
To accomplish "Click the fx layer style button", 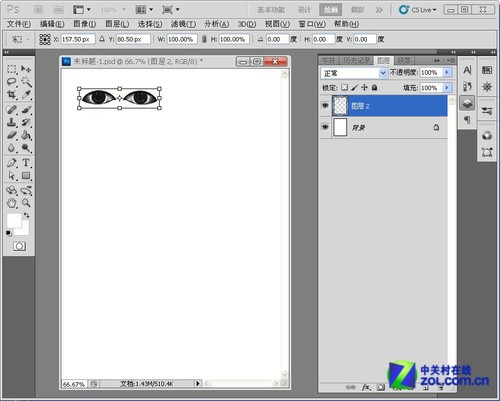I will 366,387.
